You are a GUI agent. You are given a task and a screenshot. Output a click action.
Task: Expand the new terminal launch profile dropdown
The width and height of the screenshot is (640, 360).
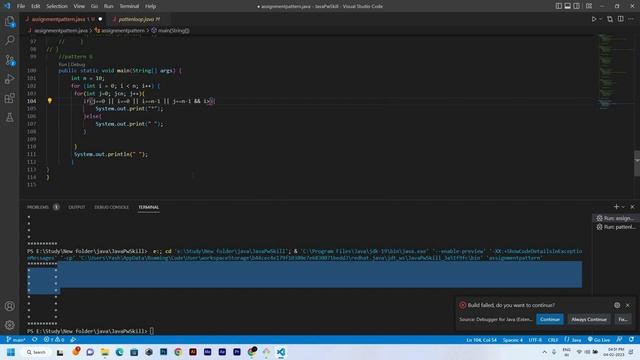coord(623,207)
